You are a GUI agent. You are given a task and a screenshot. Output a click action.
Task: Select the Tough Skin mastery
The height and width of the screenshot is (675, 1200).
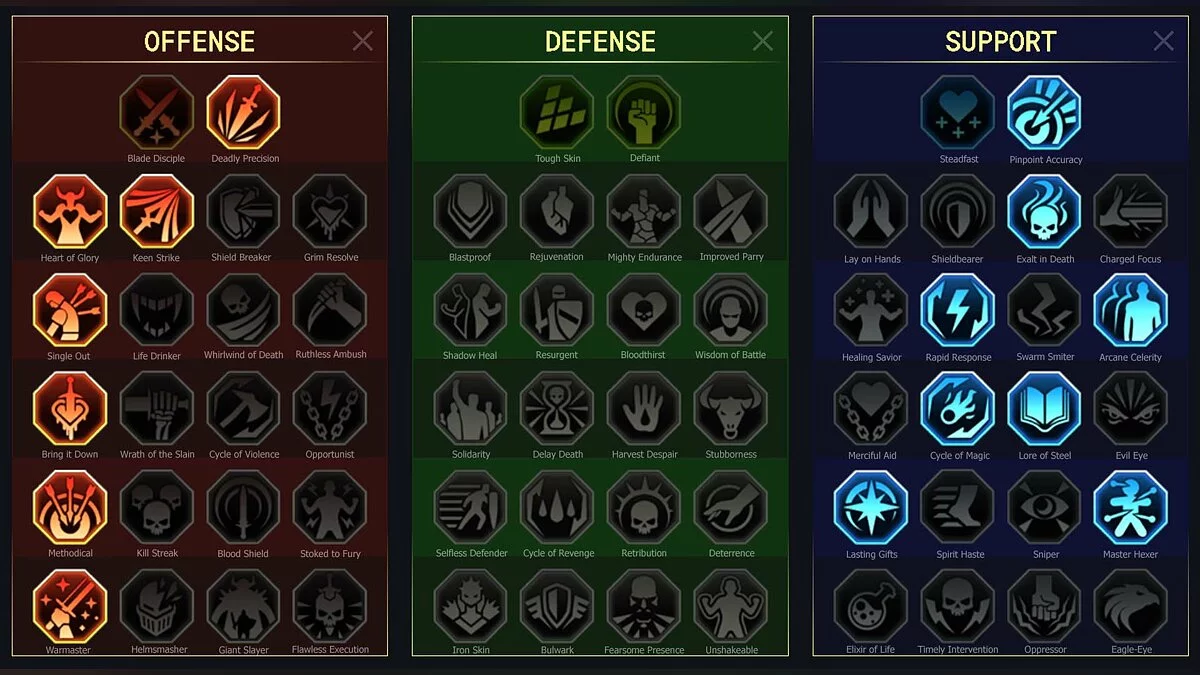pos(557,113)
